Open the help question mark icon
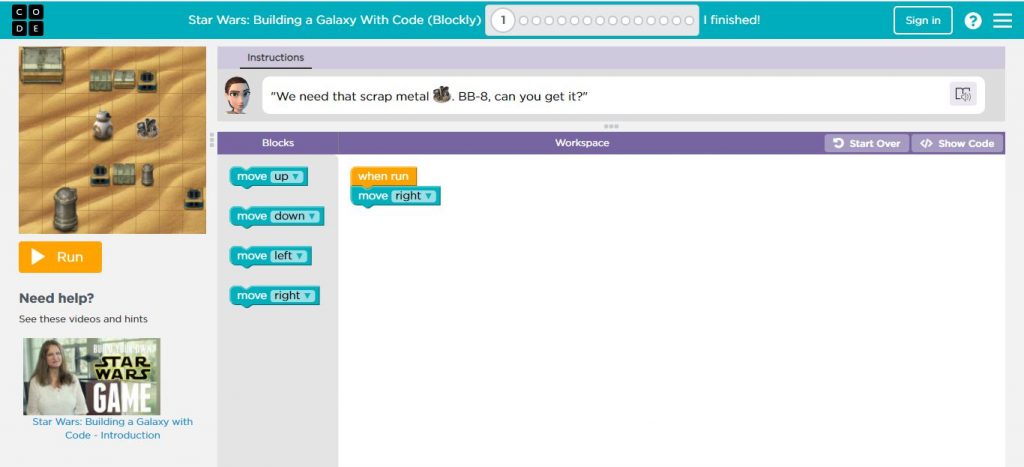 pyautogui.click(x=972, y=21)
